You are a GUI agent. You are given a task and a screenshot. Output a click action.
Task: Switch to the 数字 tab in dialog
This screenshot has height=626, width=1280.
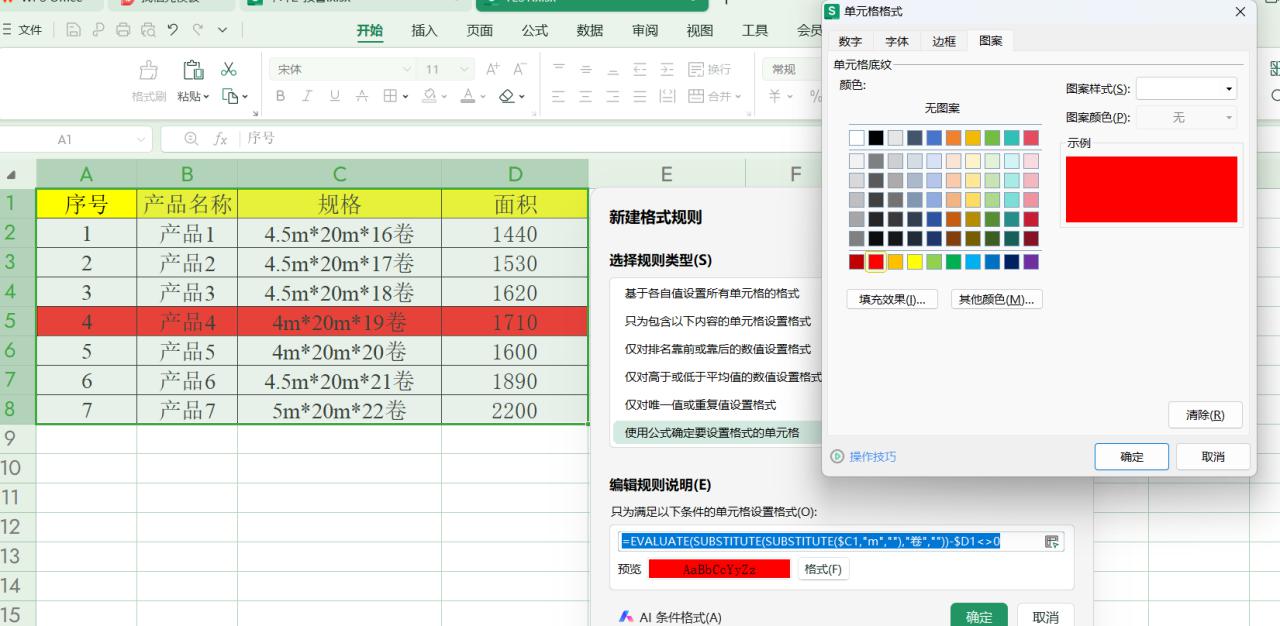(x=850, y=41)
